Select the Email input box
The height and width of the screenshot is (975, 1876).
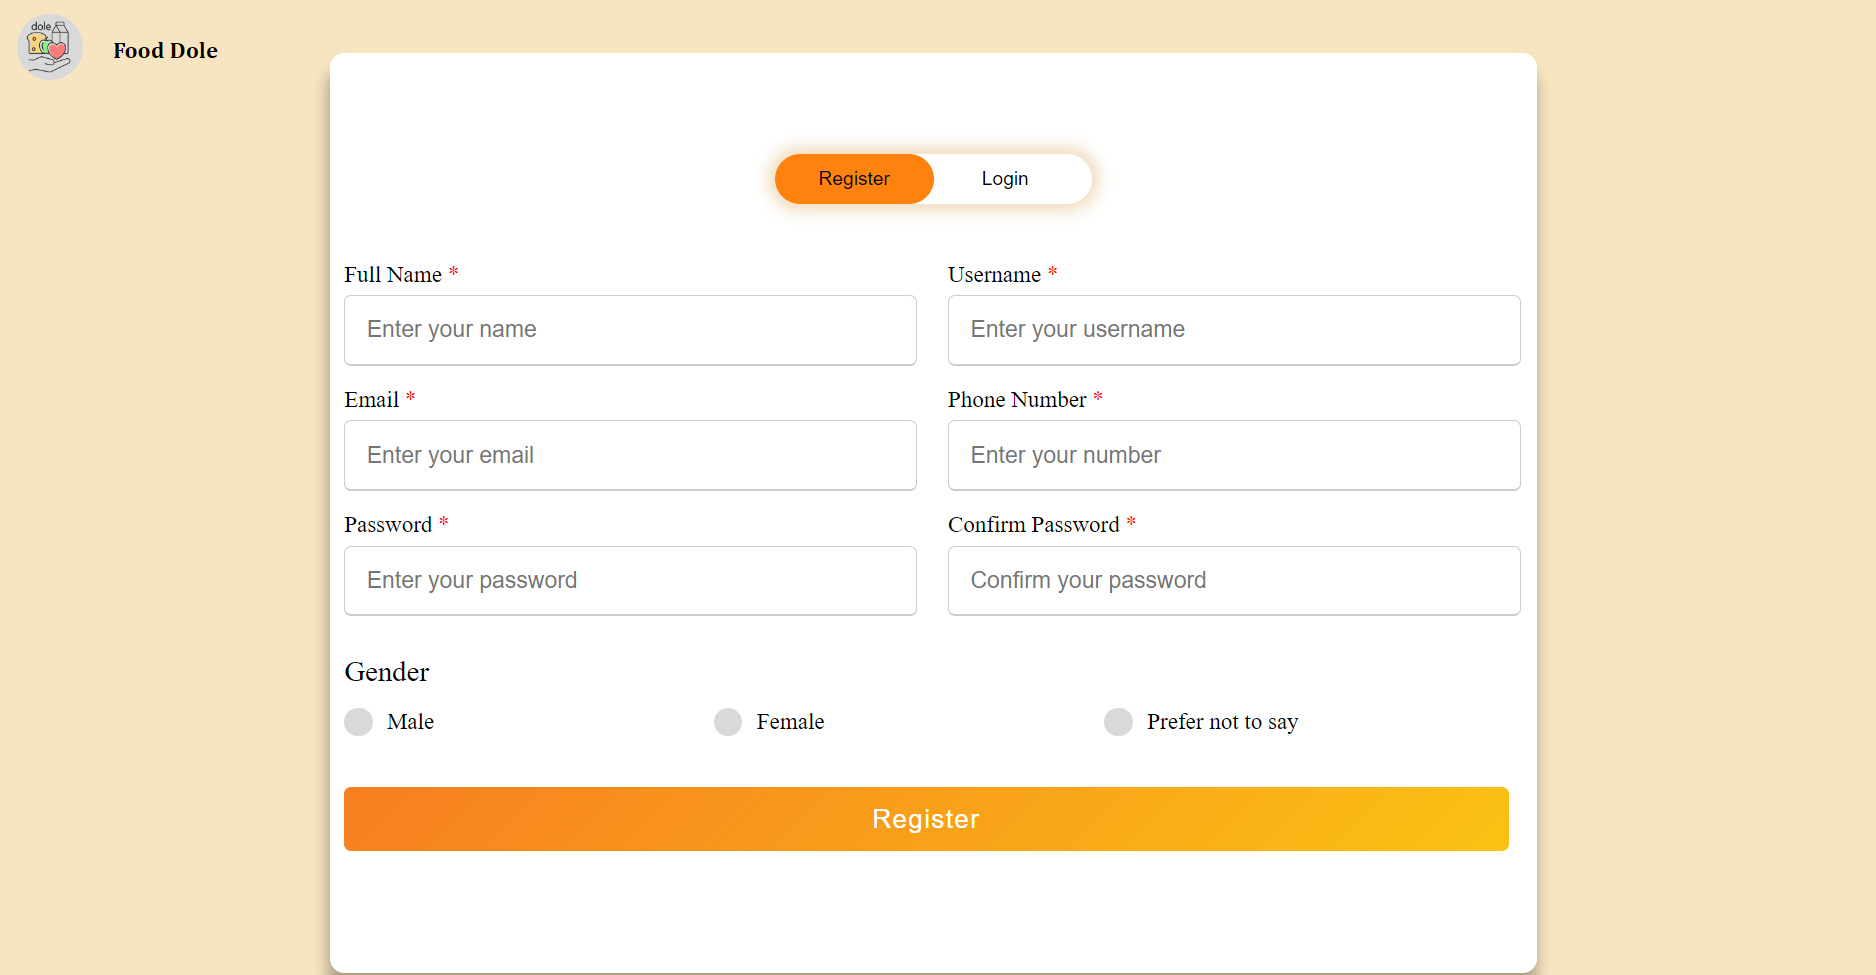click(x=630, y=455)
